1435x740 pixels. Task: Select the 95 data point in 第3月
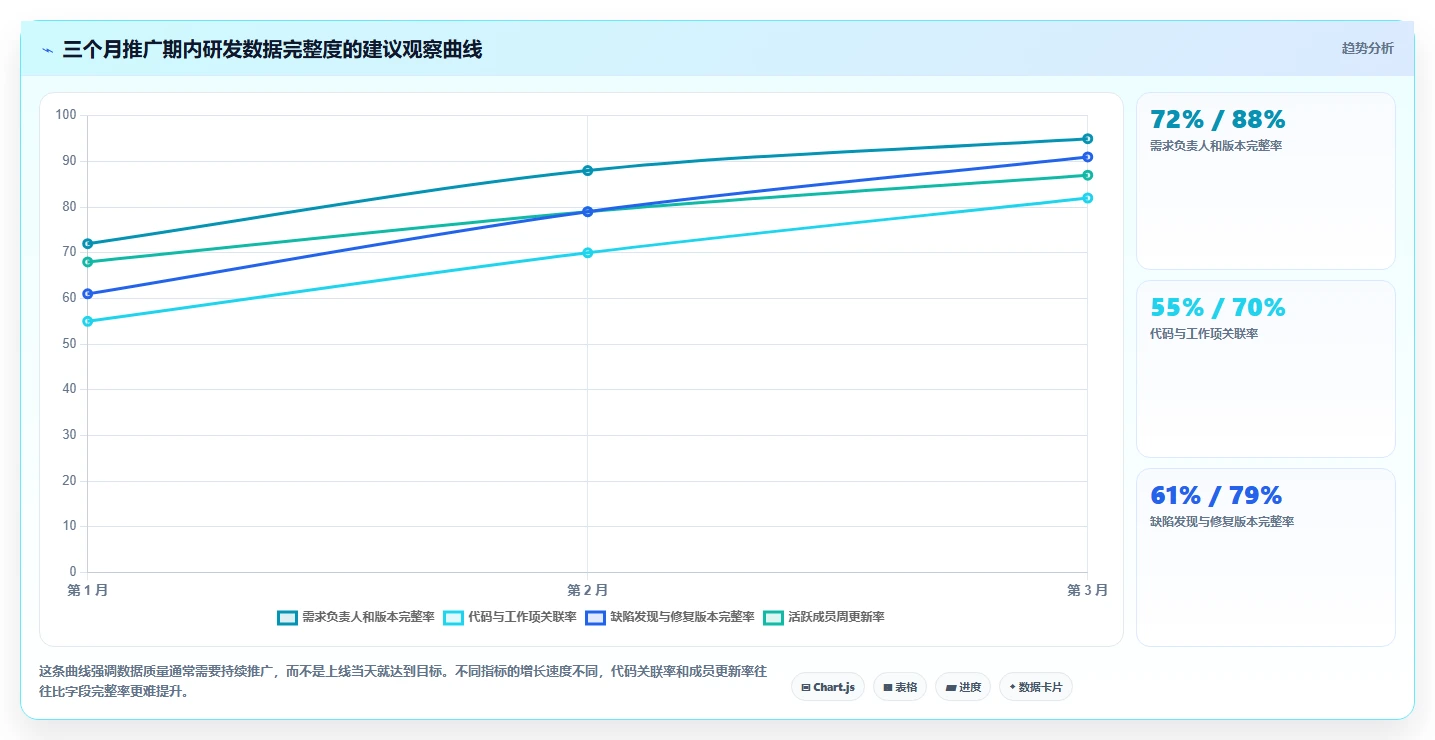pos(1088,139)
